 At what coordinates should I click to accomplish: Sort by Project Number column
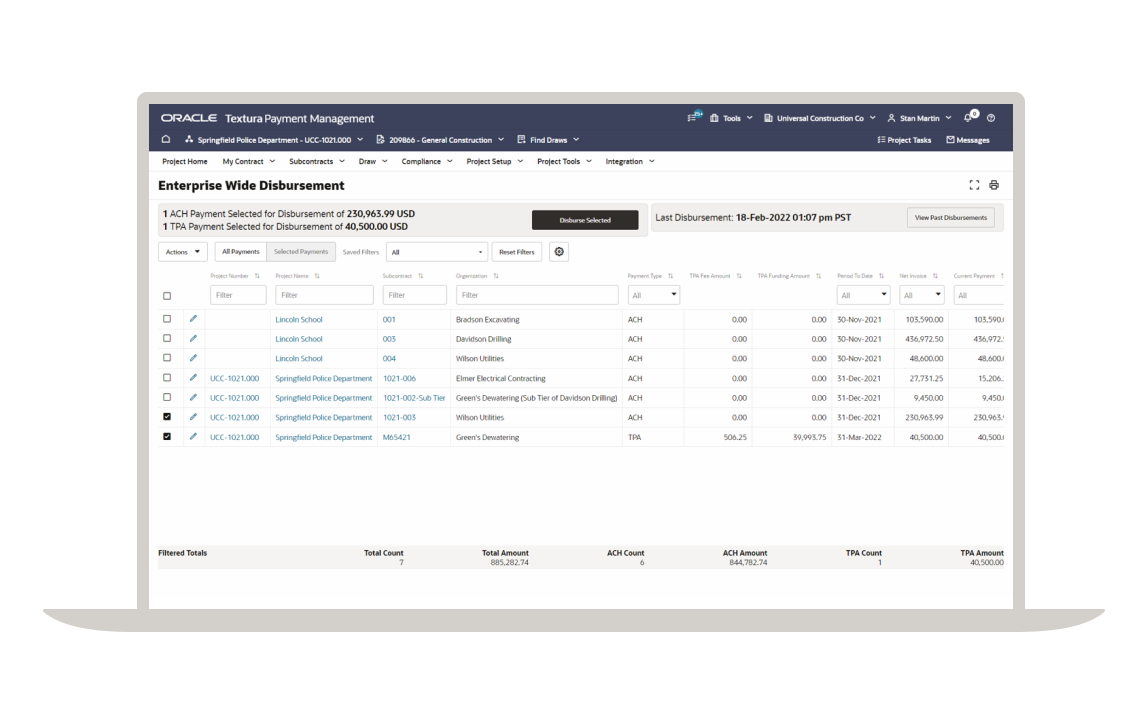(x=257, y=276)
